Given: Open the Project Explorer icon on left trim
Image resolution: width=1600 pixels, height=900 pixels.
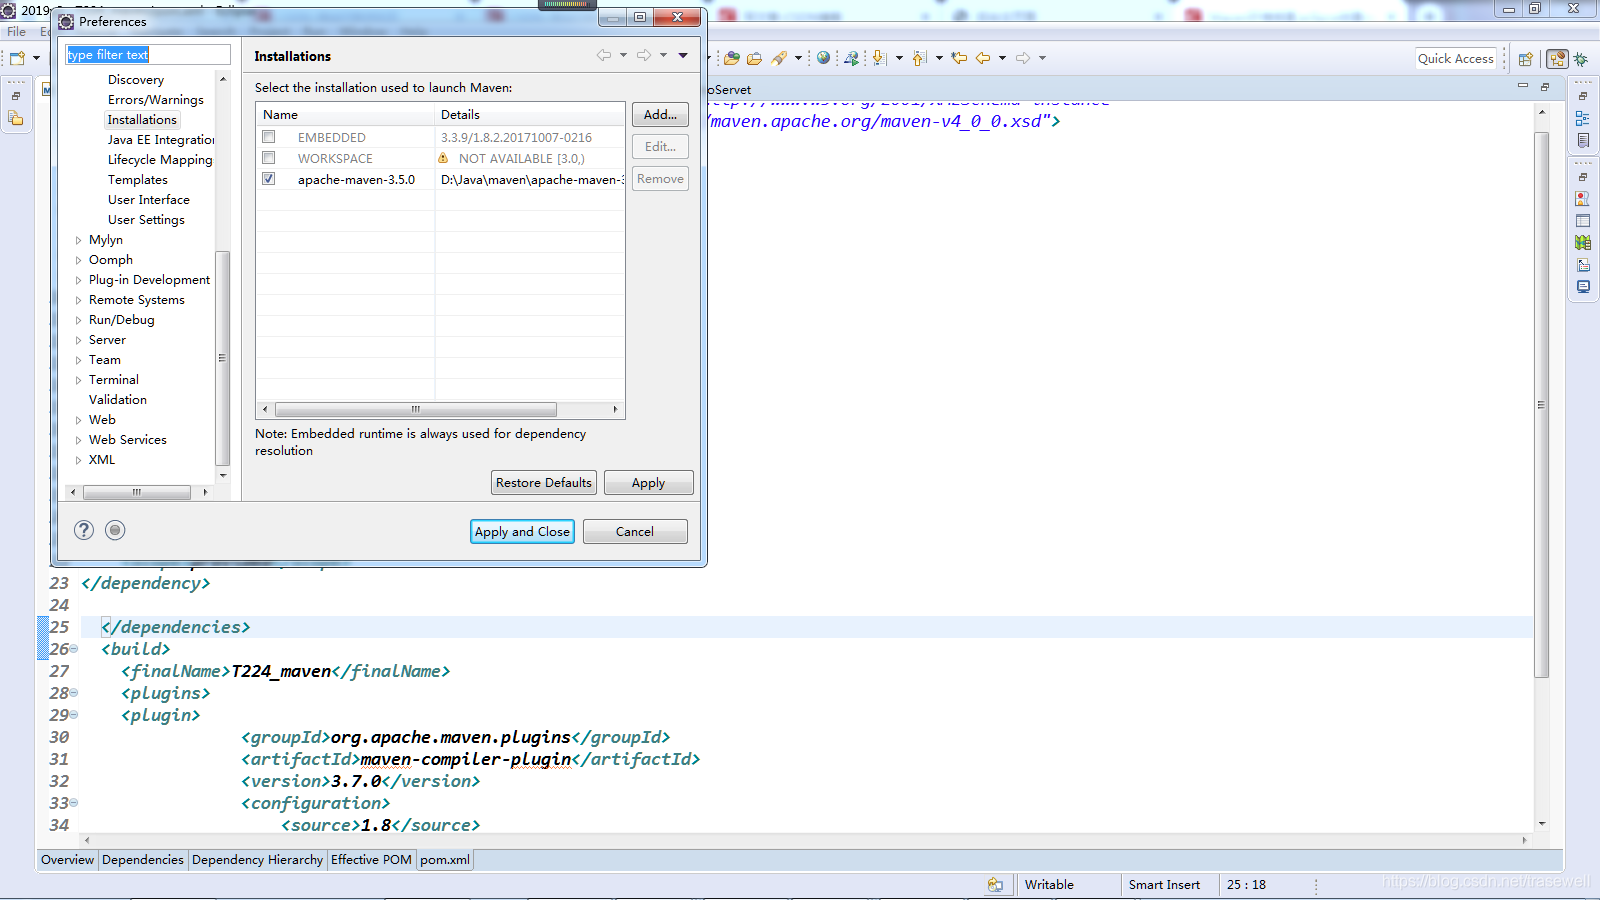Looking at the screenshot, I should (16, 118).
